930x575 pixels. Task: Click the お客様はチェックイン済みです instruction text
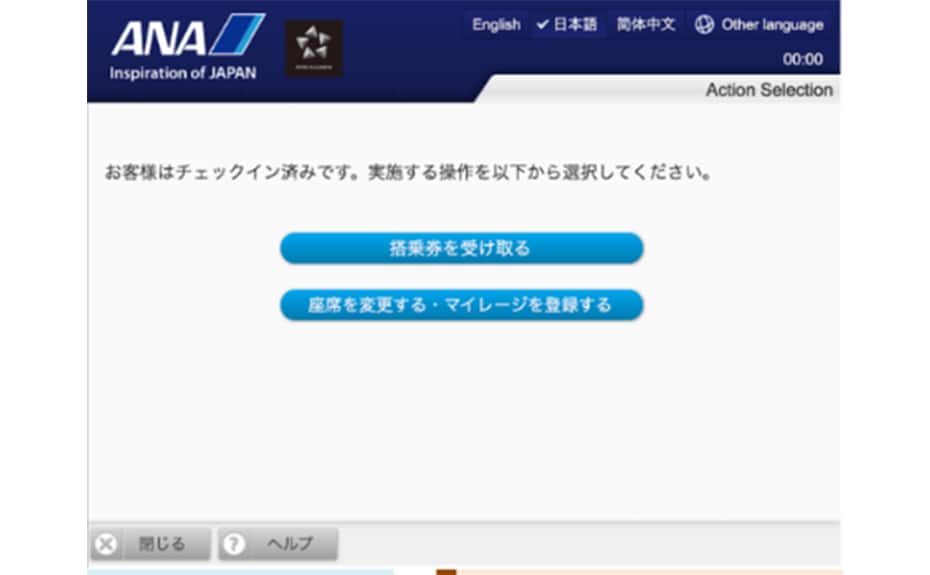(408, 173)
